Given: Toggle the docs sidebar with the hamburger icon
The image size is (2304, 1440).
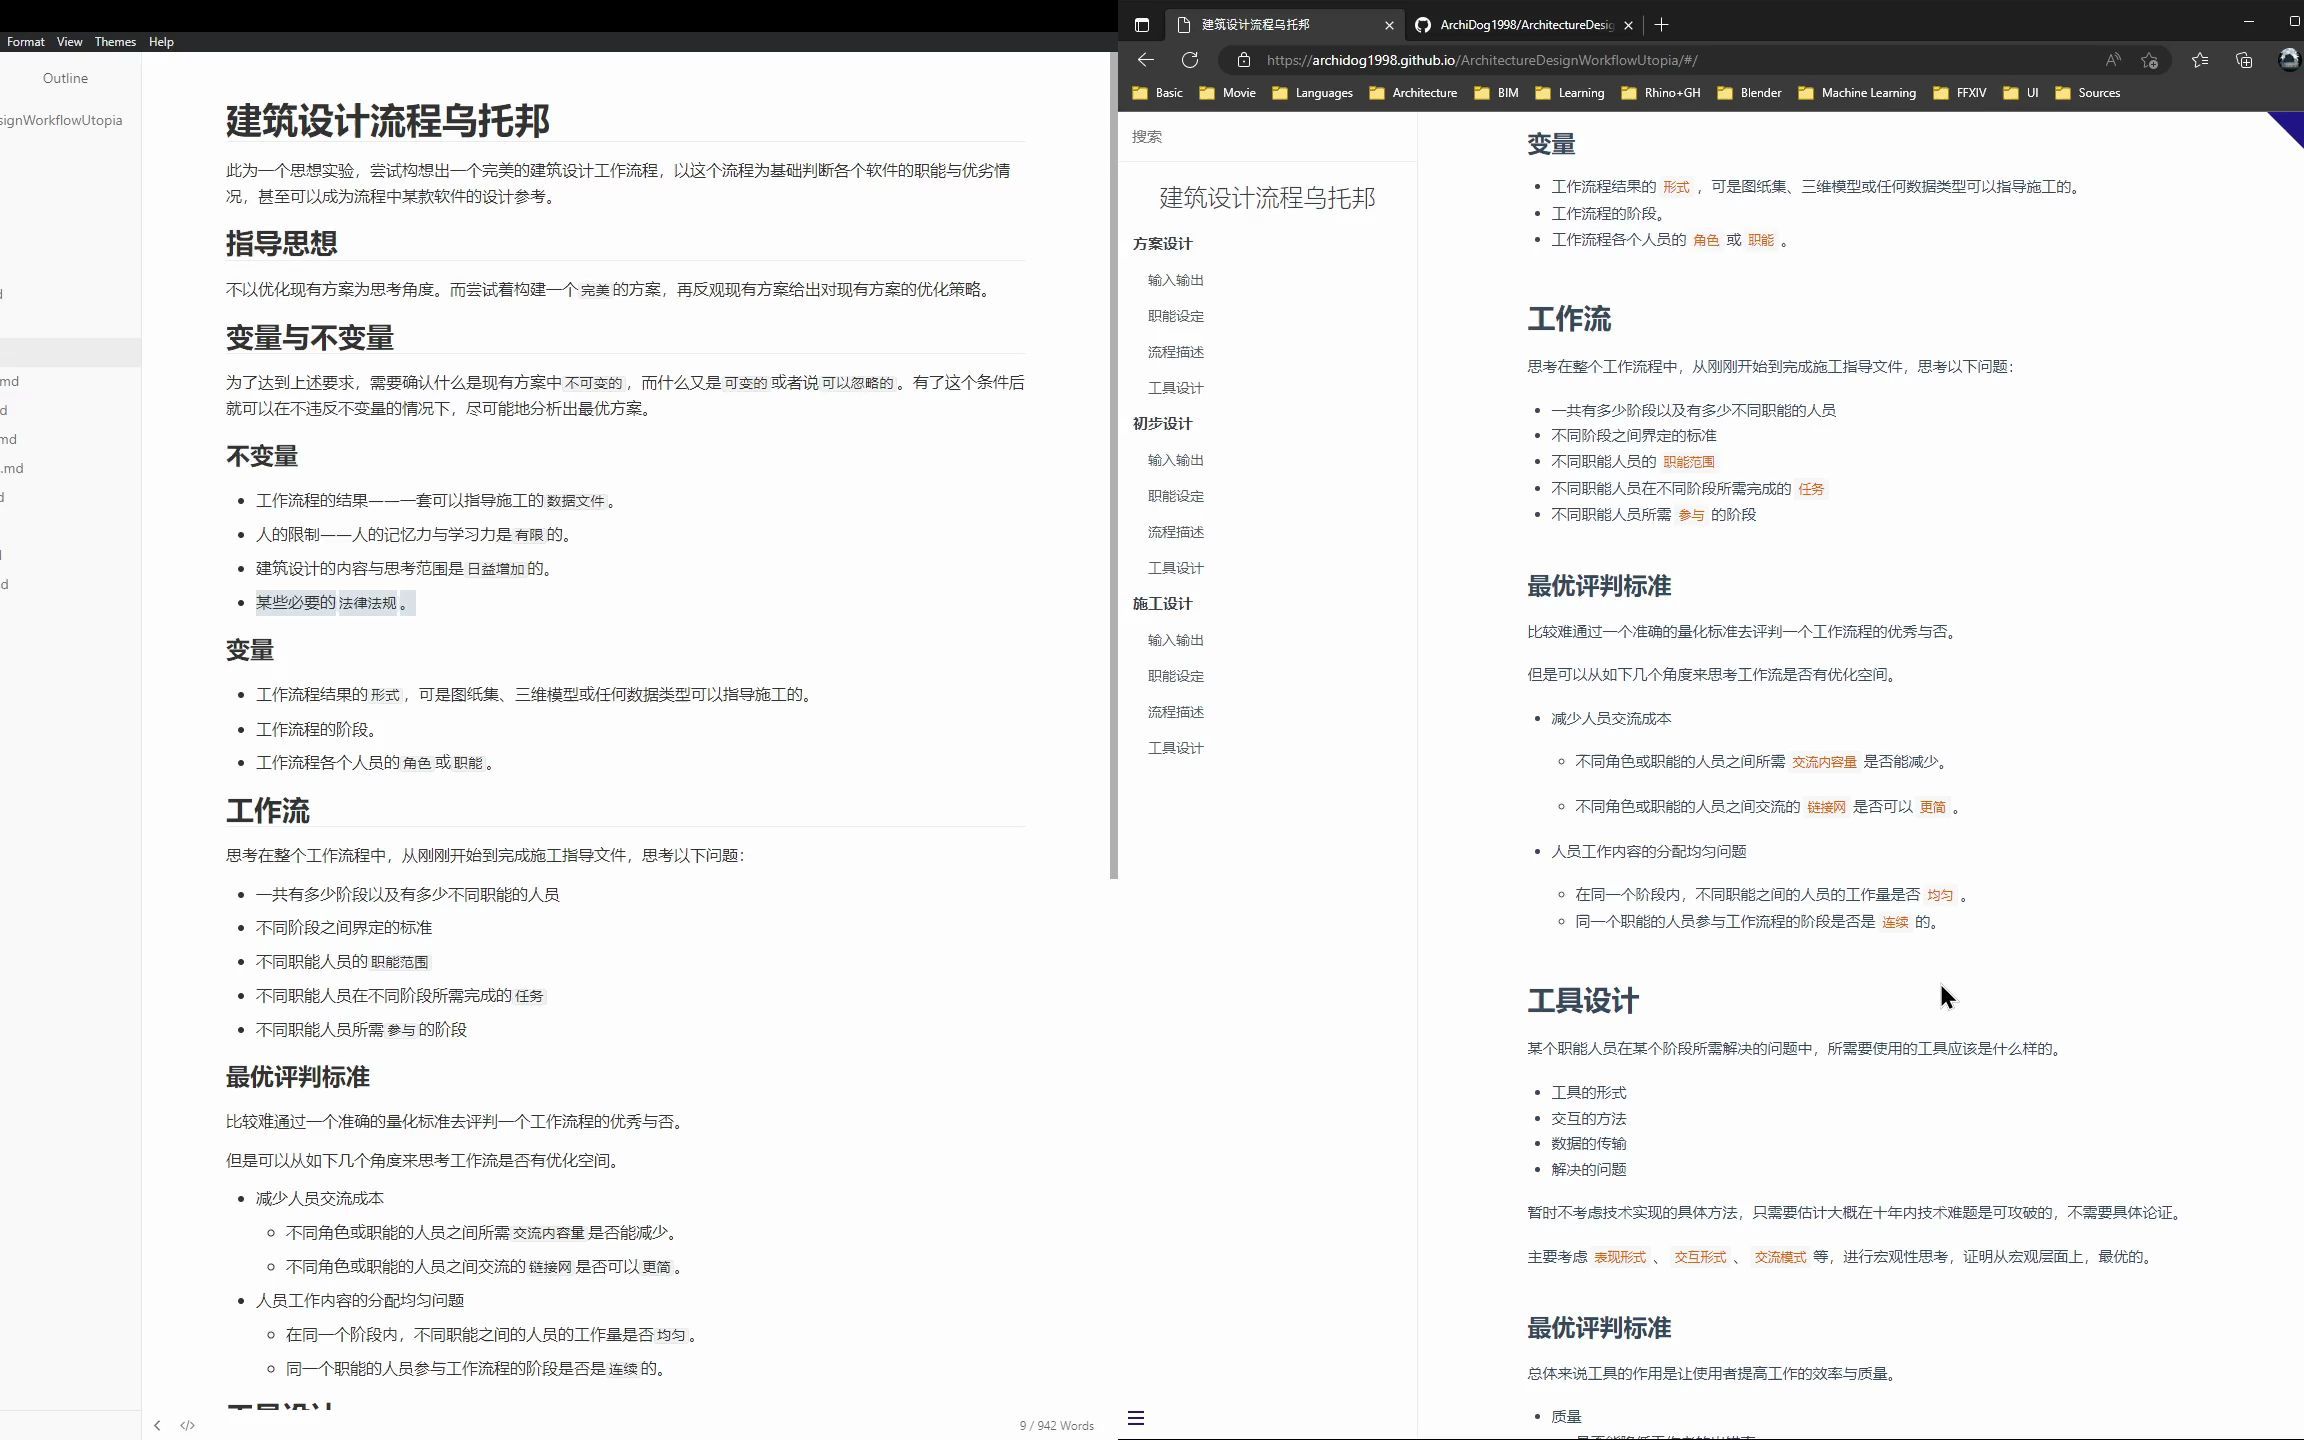Looking at the screenshot, I should [1136, 1418].
